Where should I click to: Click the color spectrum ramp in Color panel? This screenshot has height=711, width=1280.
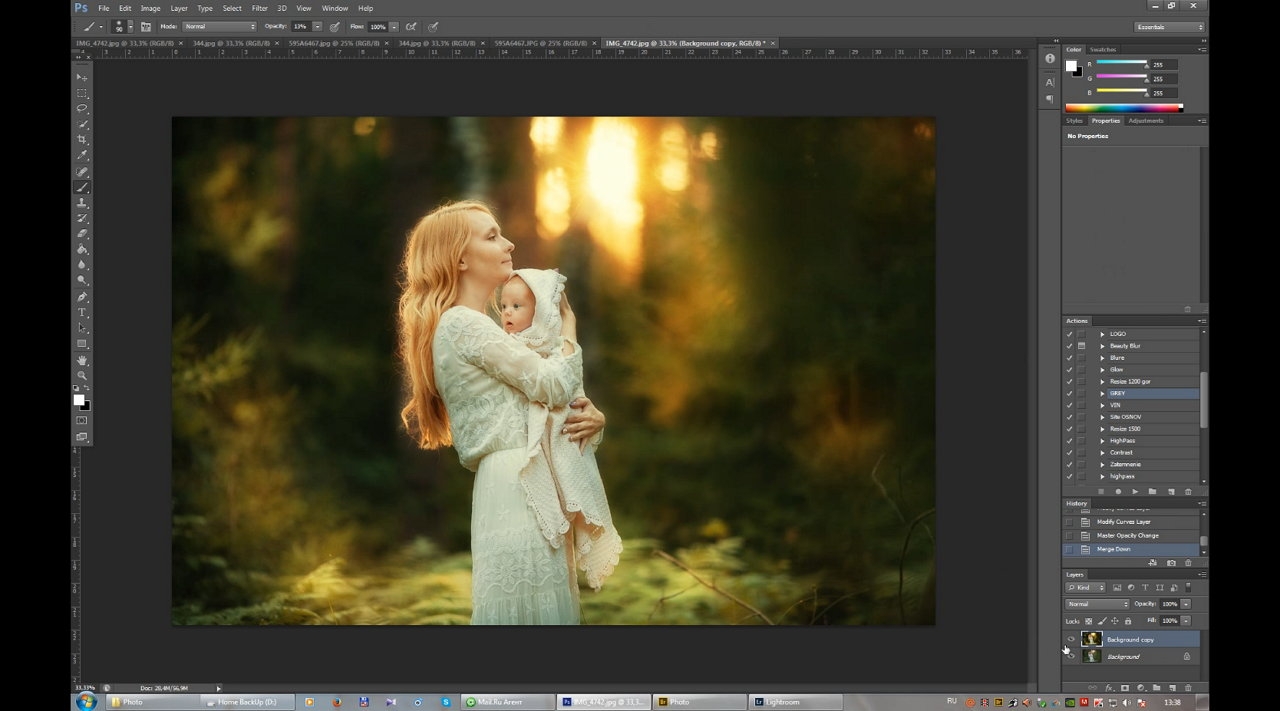point(1124,108)
